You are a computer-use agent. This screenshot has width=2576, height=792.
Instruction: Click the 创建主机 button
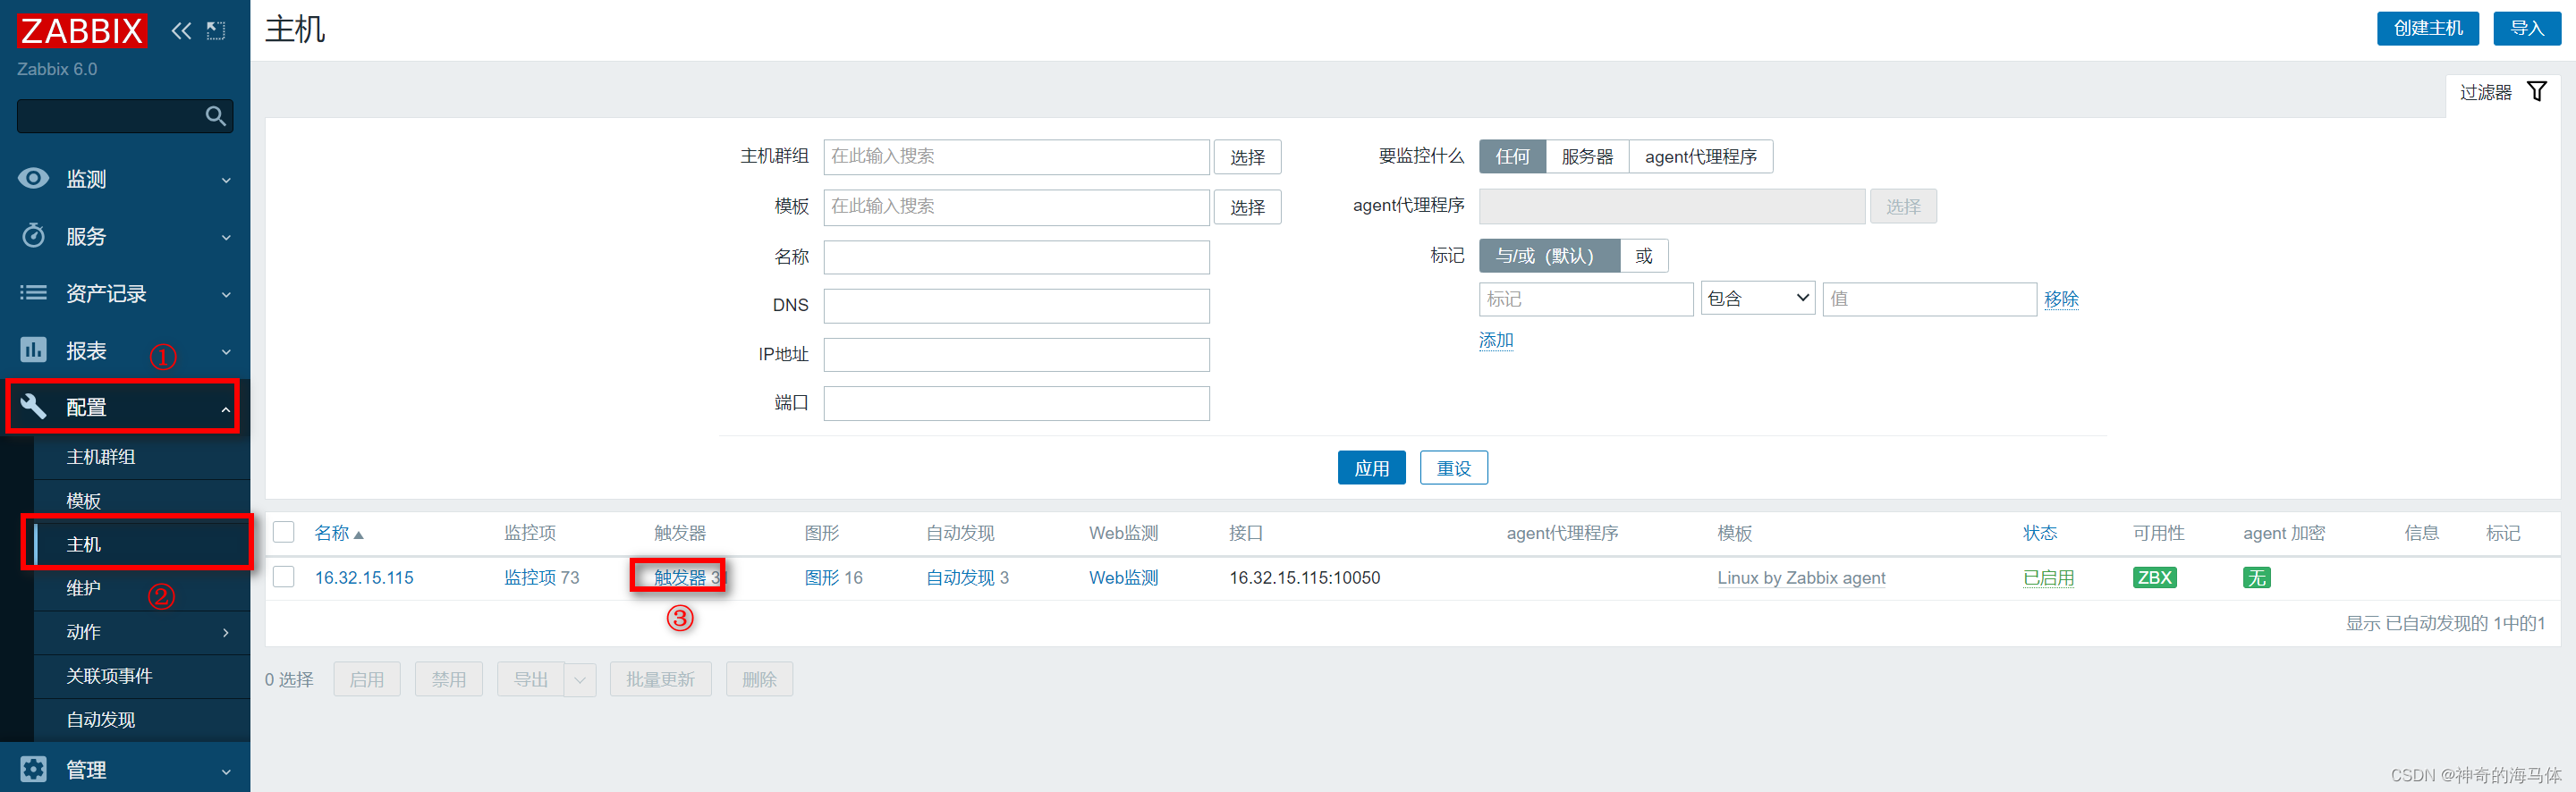2427,28
